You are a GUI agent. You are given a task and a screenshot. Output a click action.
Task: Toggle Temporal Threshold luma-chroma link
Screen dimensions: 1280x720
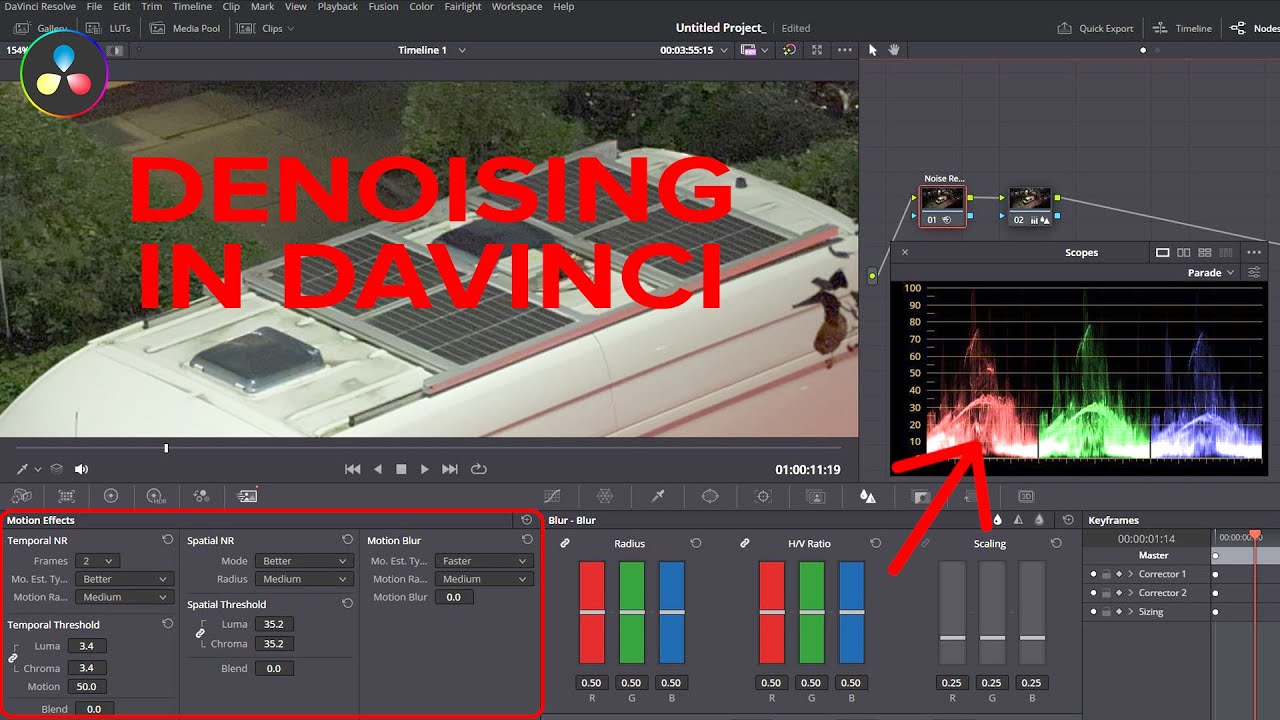pos(12,658)
